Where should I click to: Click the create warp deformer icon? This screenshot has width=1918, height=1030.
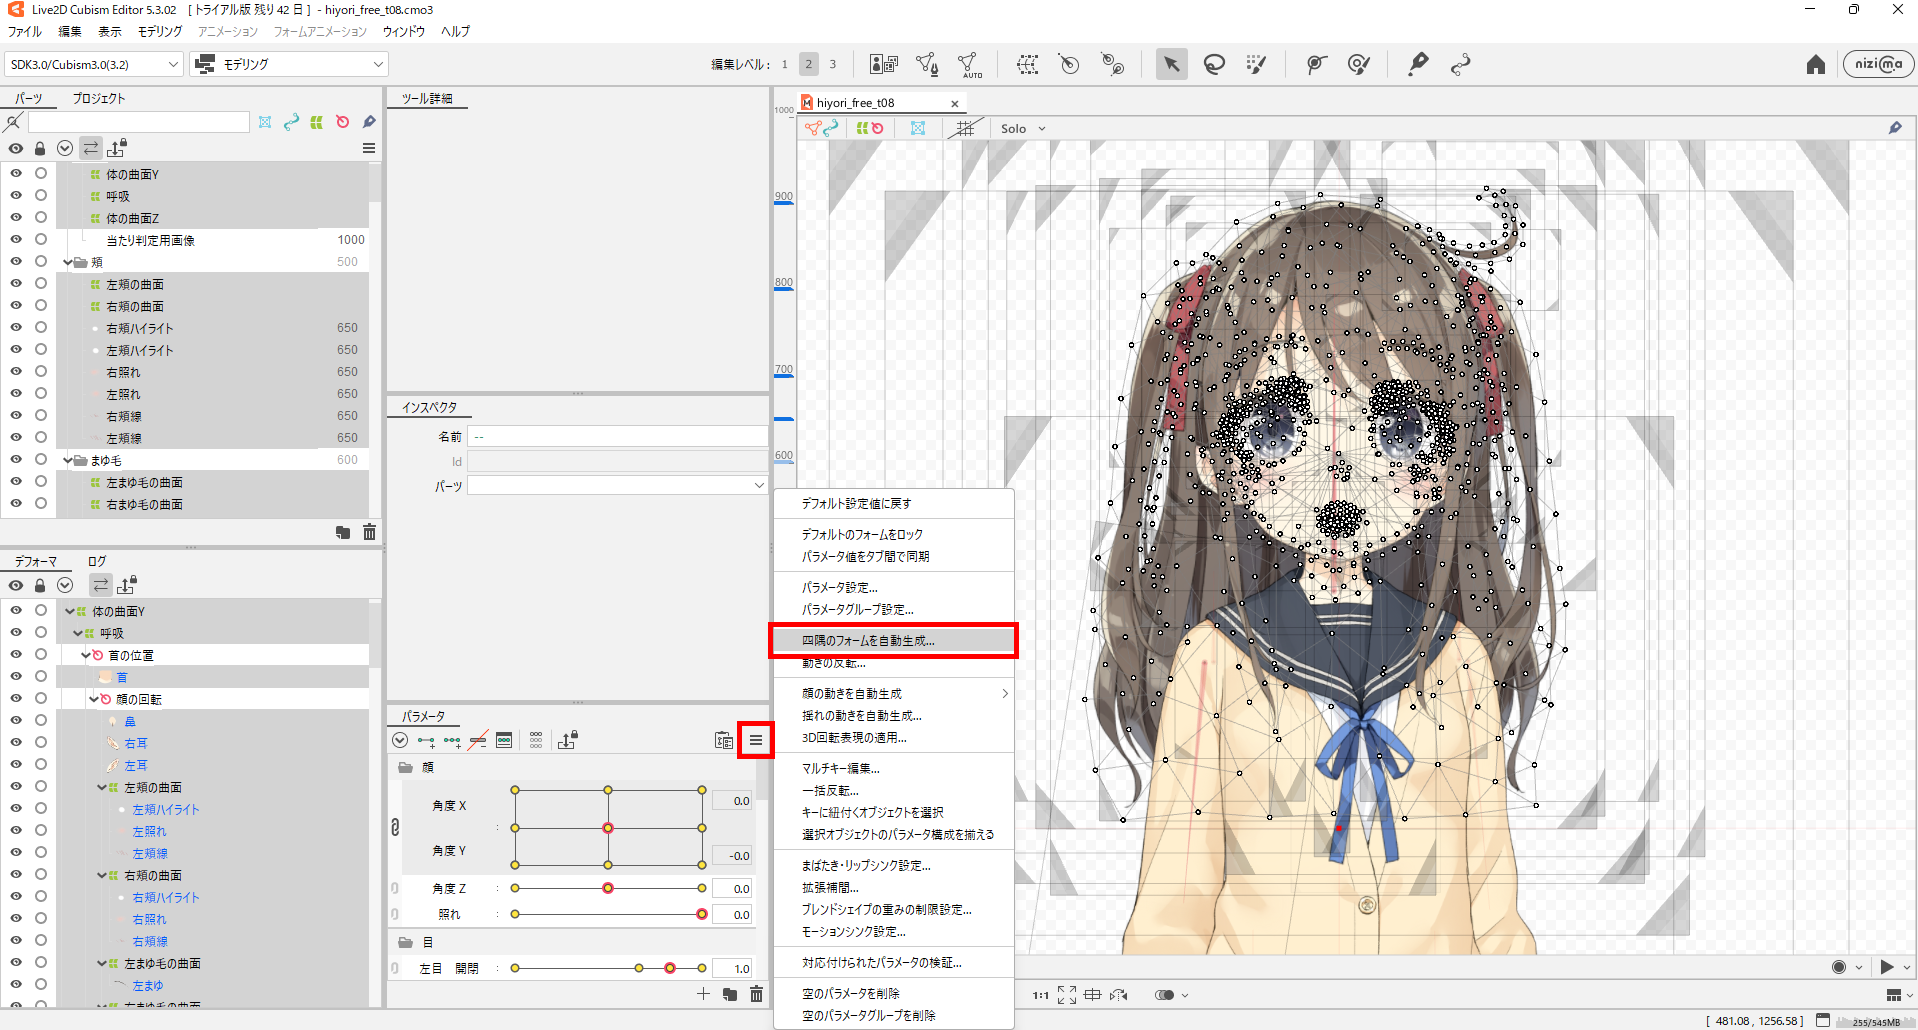pos(1027,64)
